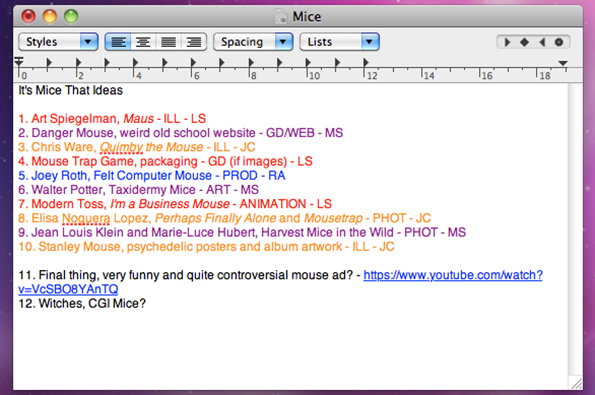Pick the decimal tab stop circle icon
This screenshot has height=395, width=595.
click(559, 42)
